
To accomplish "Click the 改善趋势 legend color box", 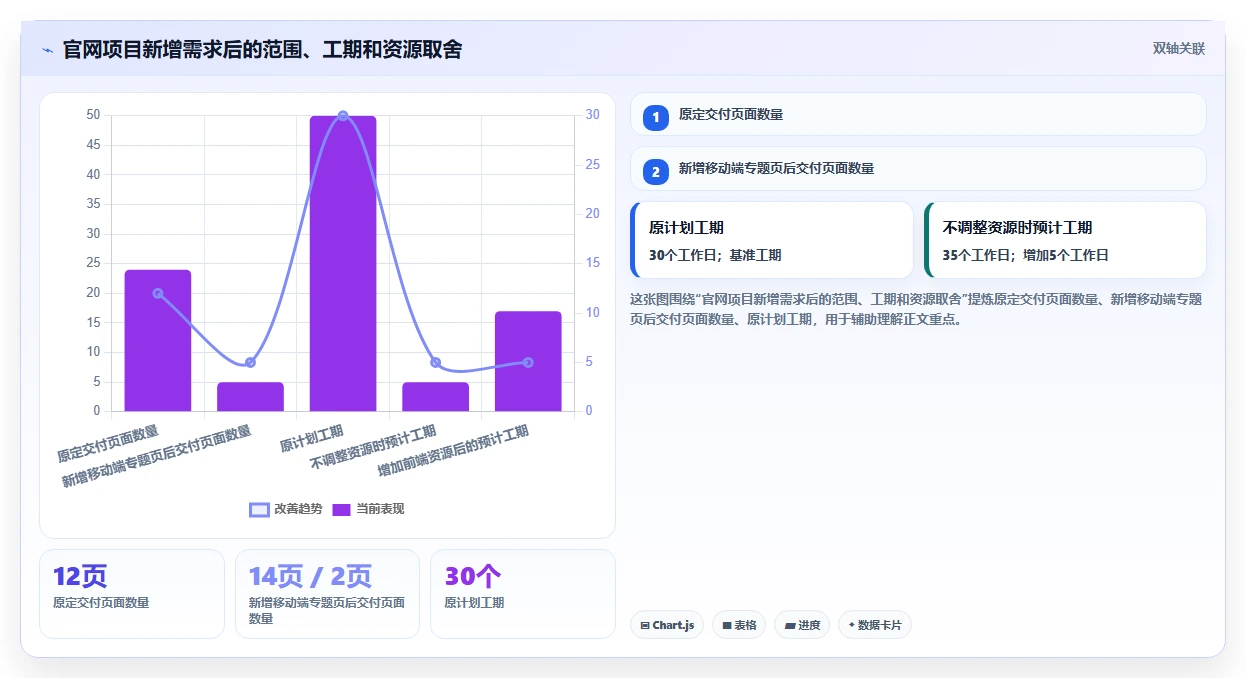I will pos(259,510).
